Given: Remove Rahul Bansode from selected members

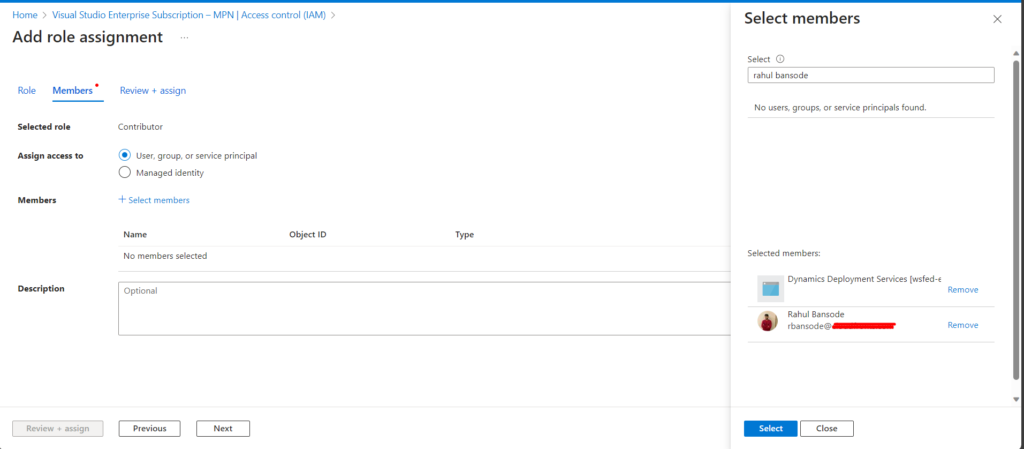Looking at the screenshot, I should [x=963, y=325].
